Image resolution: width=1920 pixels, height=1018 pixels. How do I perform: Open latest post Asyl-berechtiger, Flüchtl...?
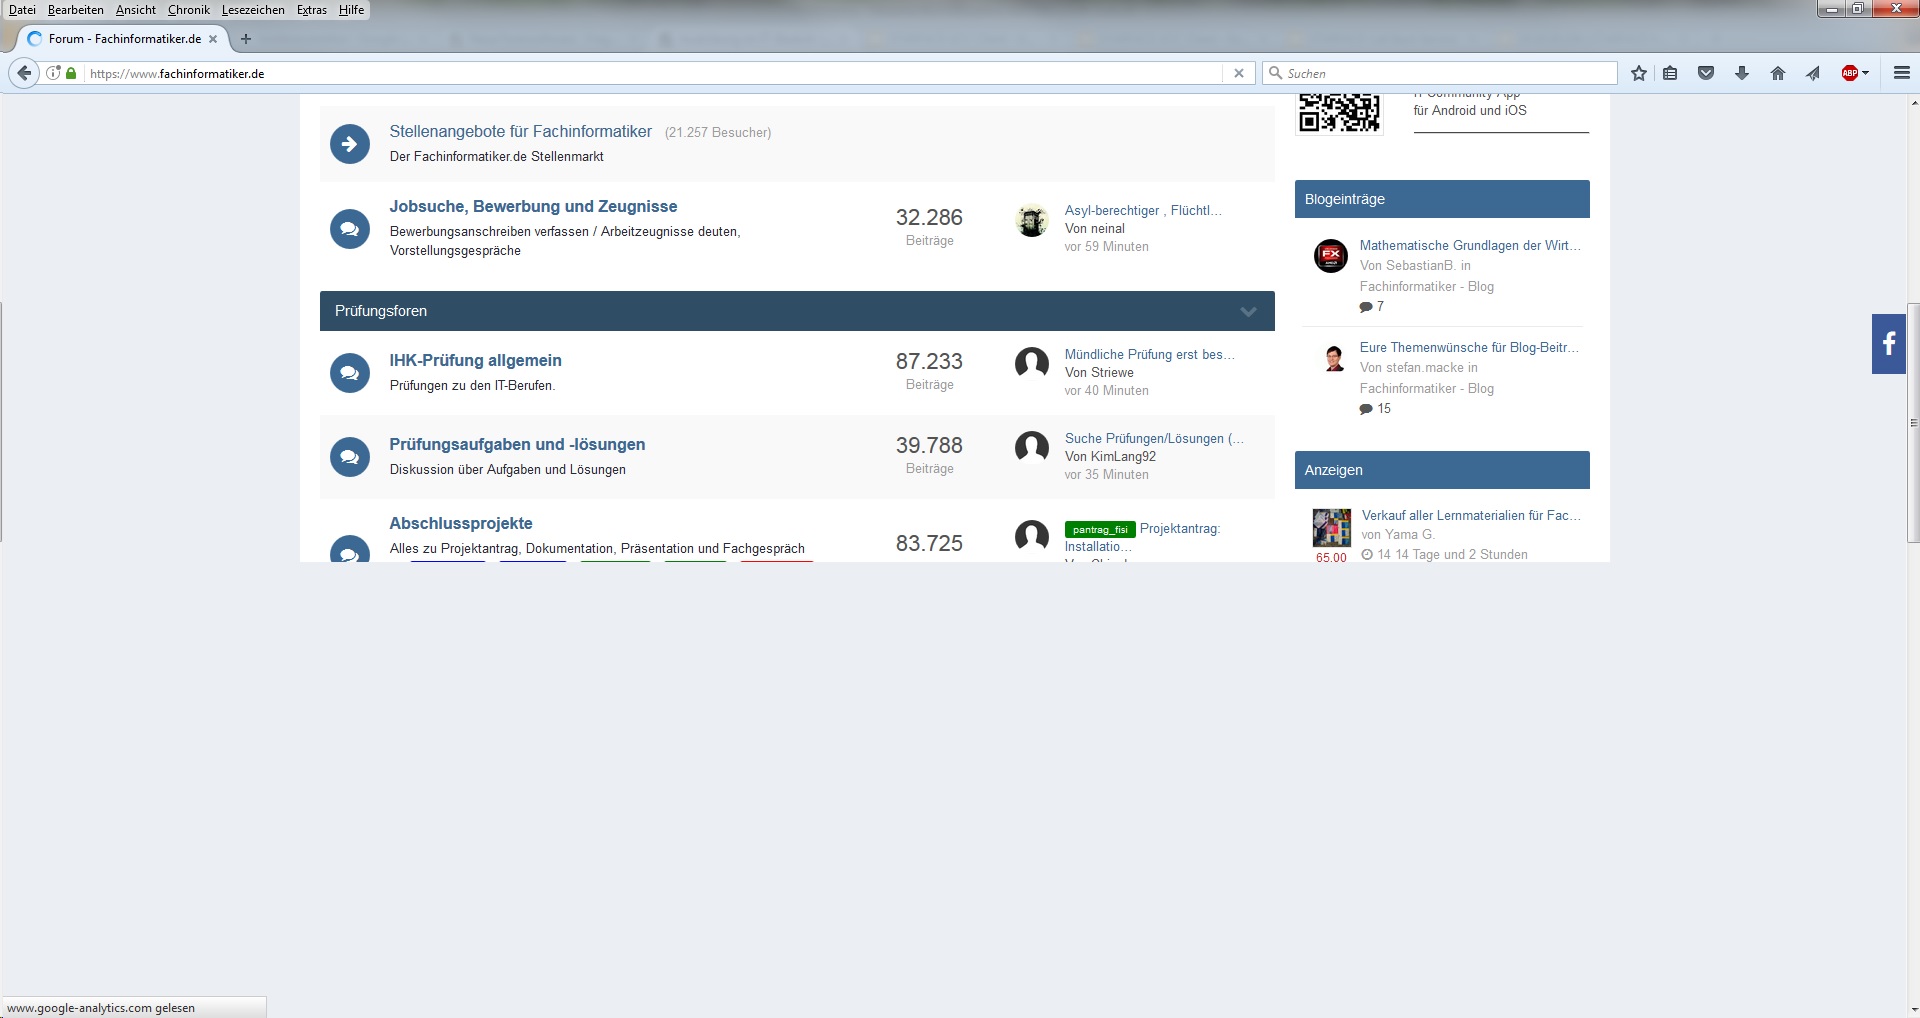click(x=1143, y=211)
